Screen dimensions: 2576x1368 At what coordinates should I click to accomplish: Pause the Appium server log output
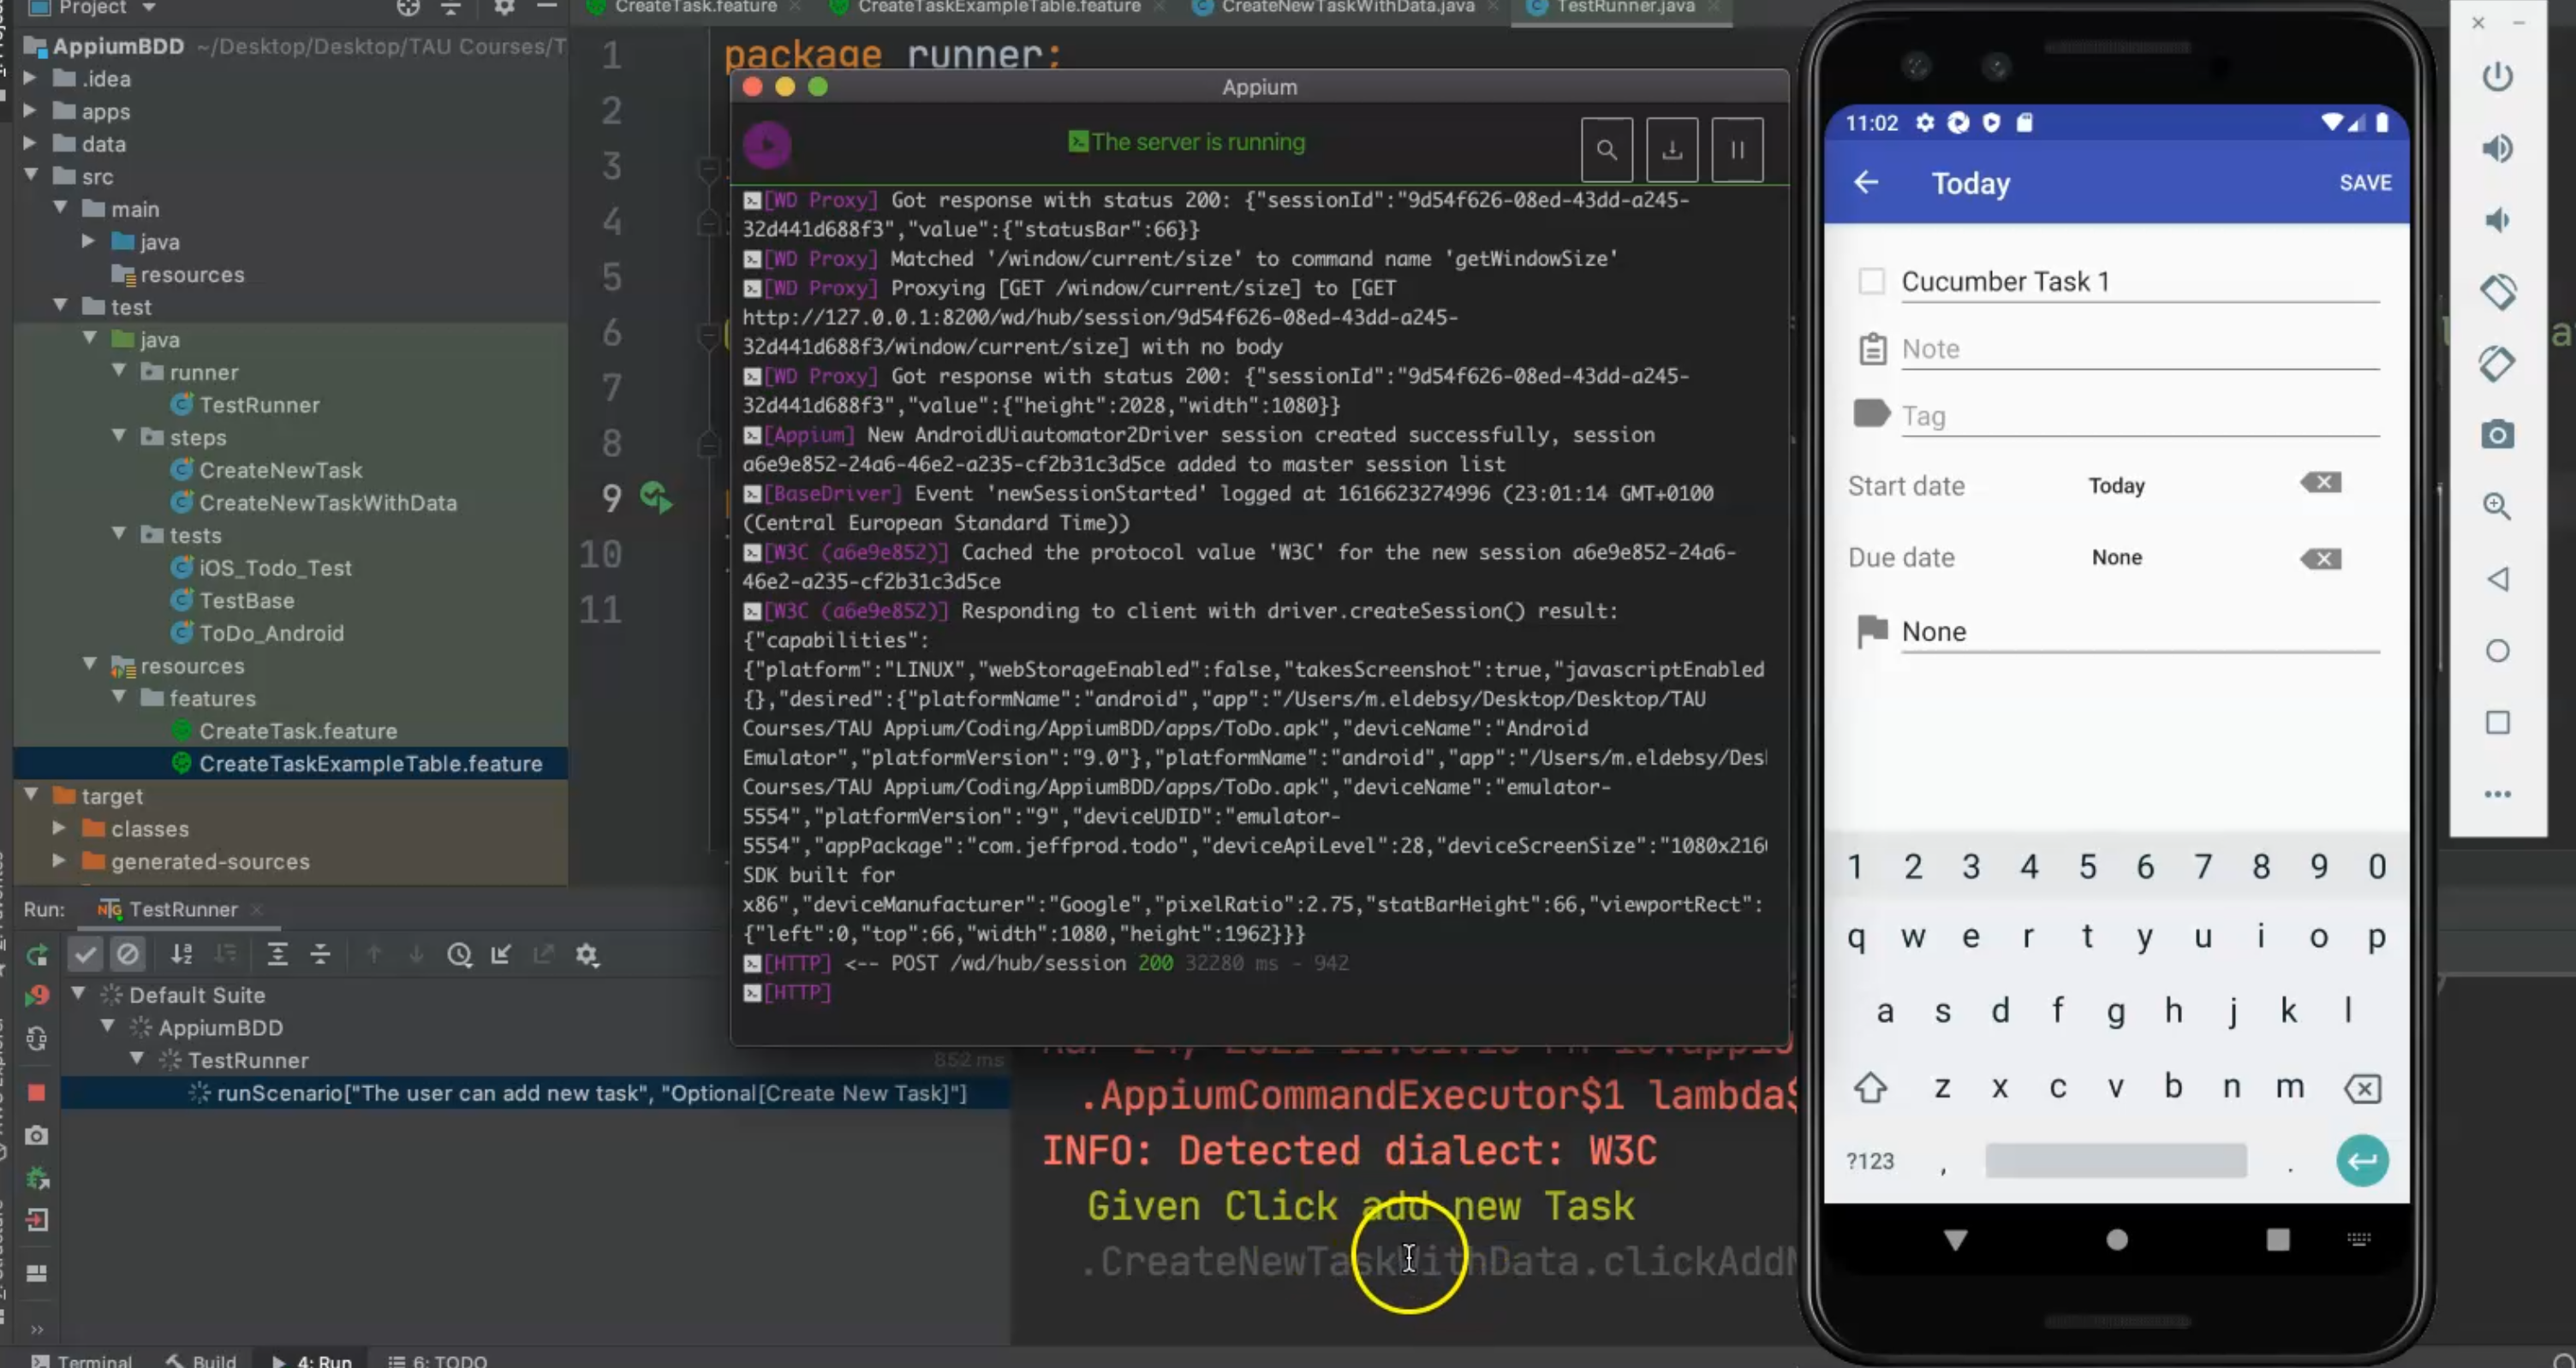[x=1737, y=150]
